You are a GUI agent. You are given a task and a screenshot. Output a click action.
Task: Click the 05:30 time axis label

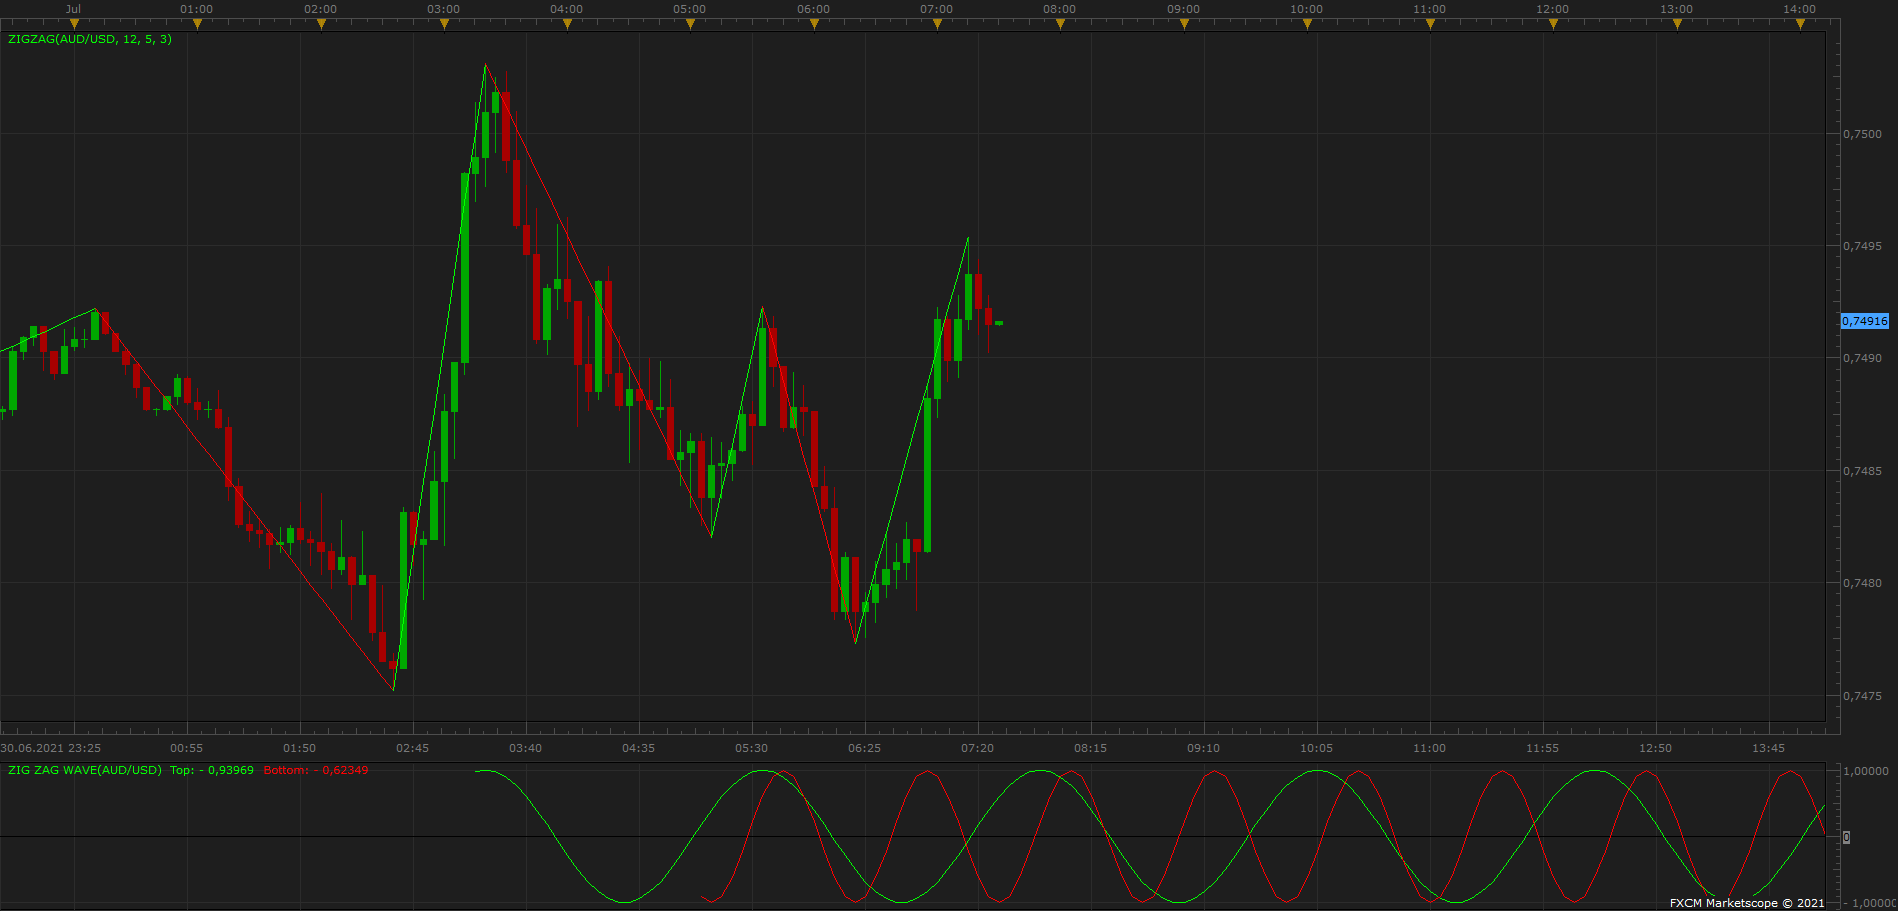[751, 748]
